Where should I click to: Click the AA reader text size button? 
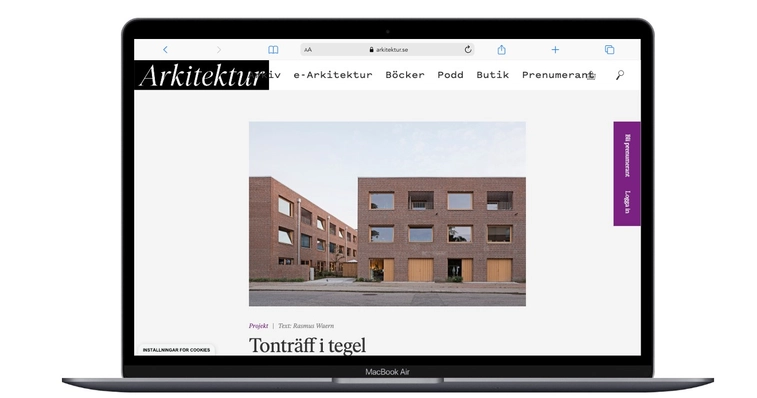tap(308, 50)
